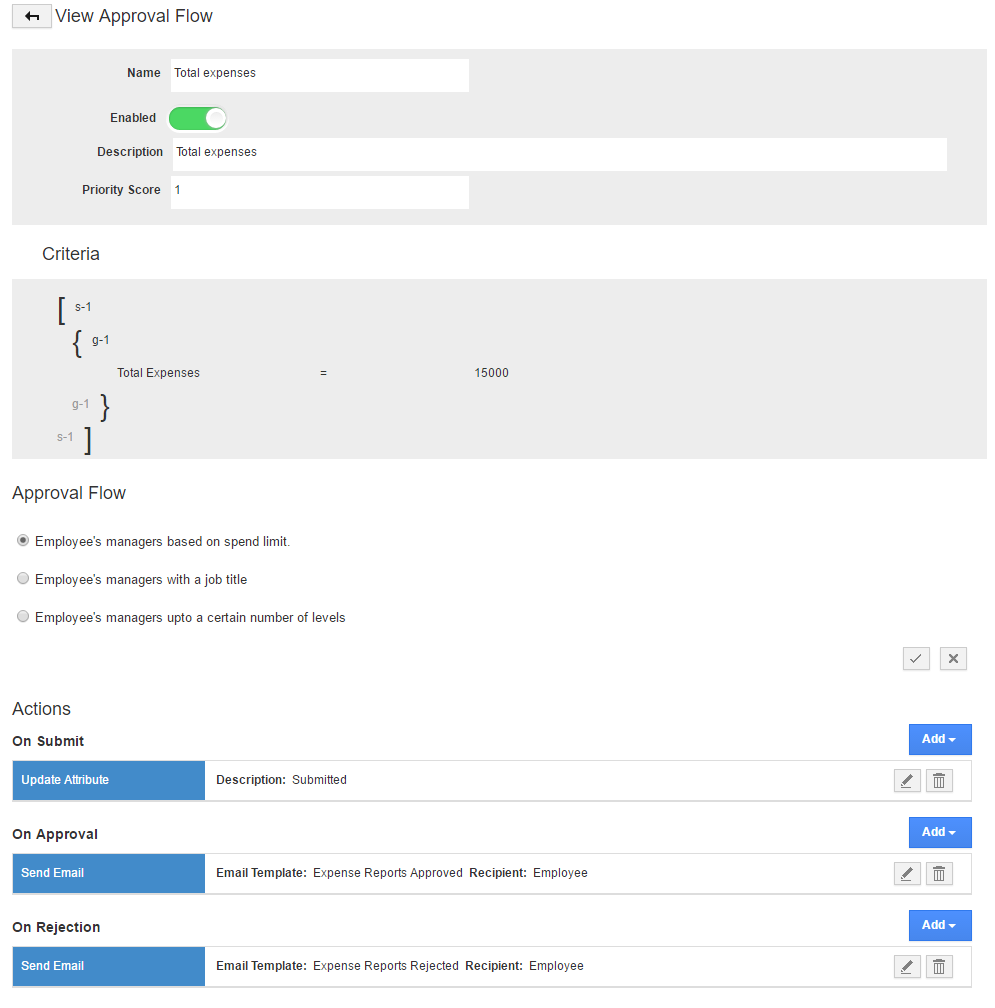Viewport: 995px width, 1008px height.
Task: Delete the Expense Reports Approved email action
Action: [939, 874]
